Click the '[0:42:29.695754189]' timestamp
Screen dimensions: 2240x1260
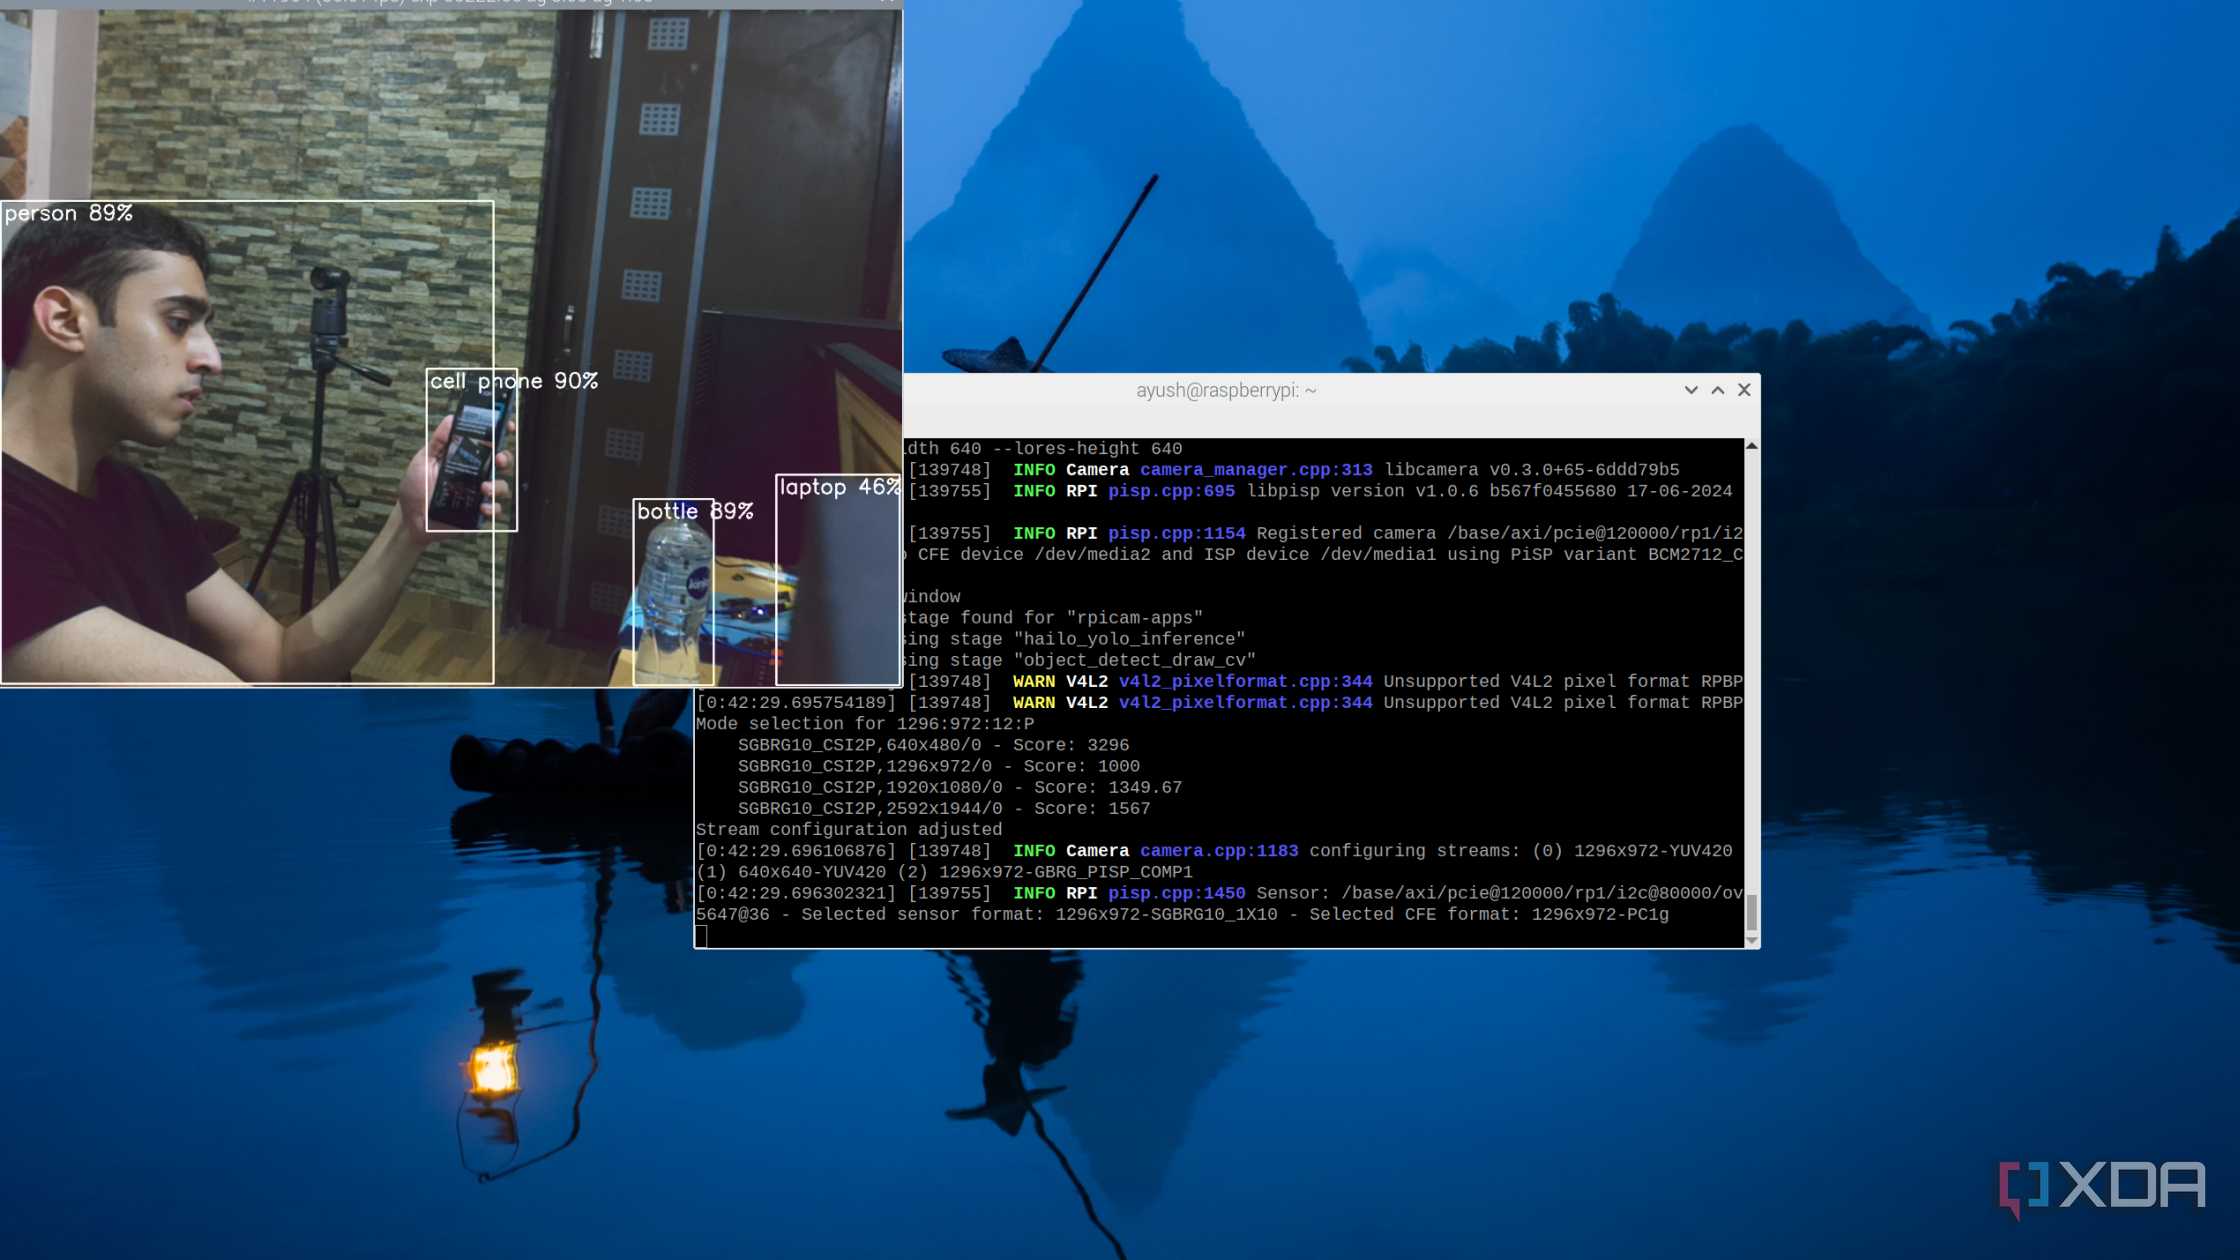[x=796, y=703]
